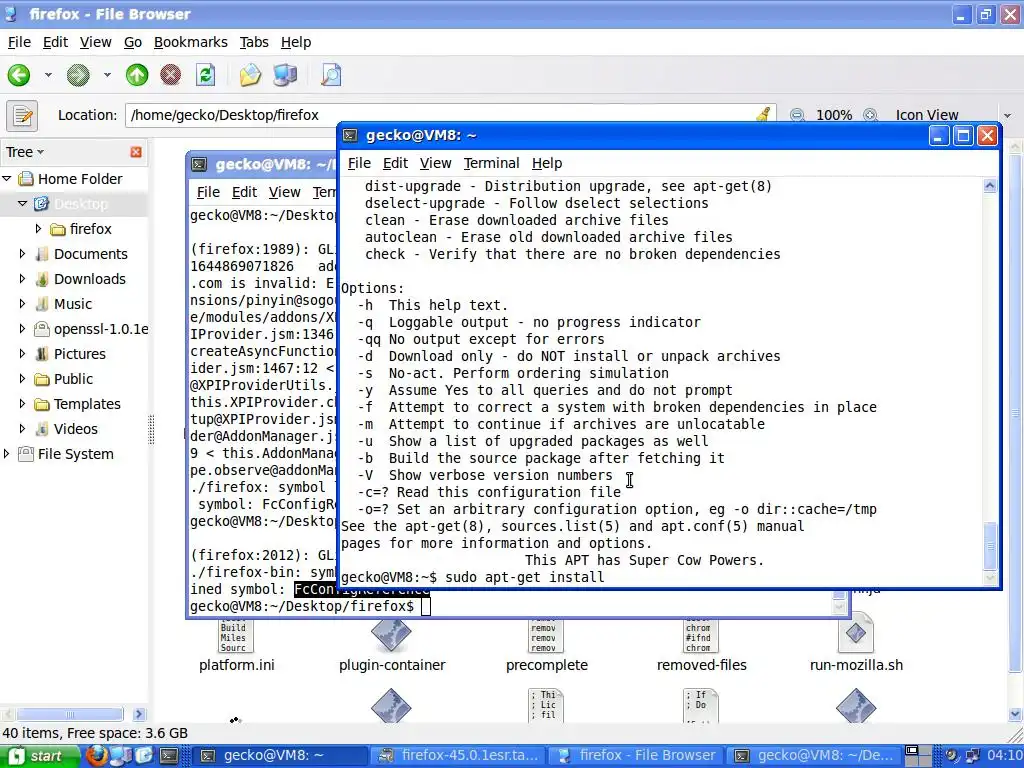The height and width of the screenshot is (768, 1024).
Task: Reload the current folder
Action: pyautogui.click(x=206, y=75)
